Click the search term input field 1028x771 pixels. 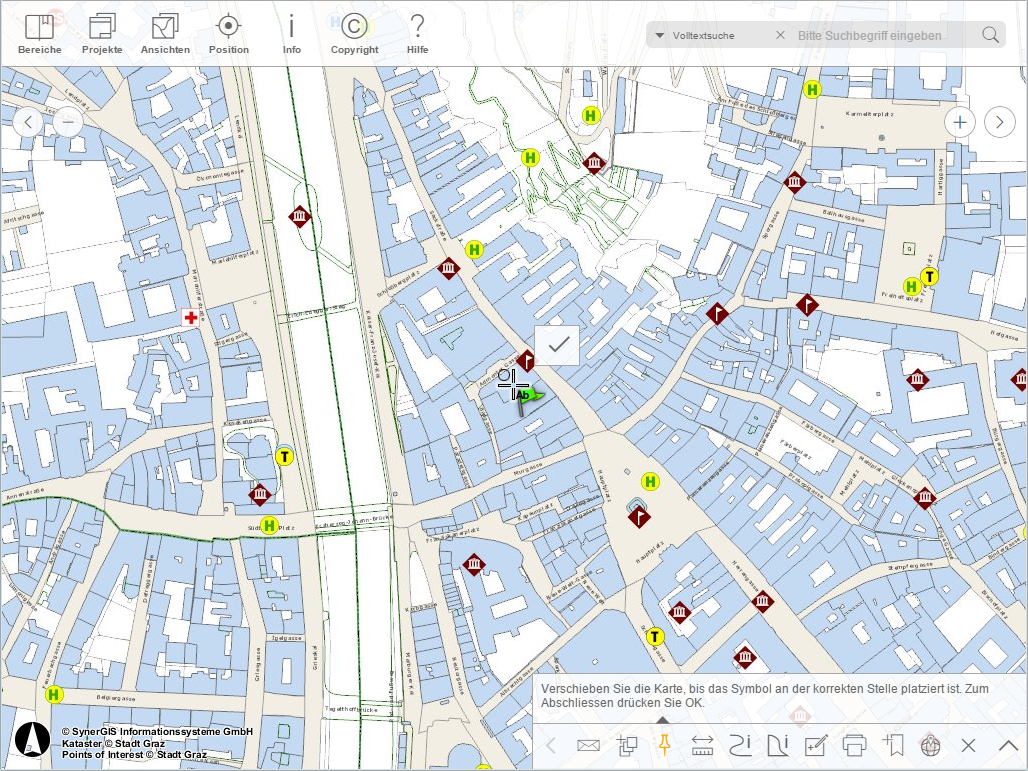point(870,34)
